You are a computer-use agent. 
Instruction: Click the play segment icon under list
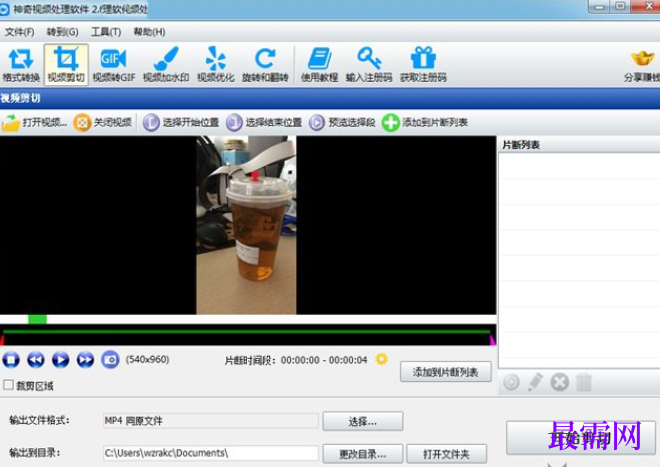click(x=511, y=382)
